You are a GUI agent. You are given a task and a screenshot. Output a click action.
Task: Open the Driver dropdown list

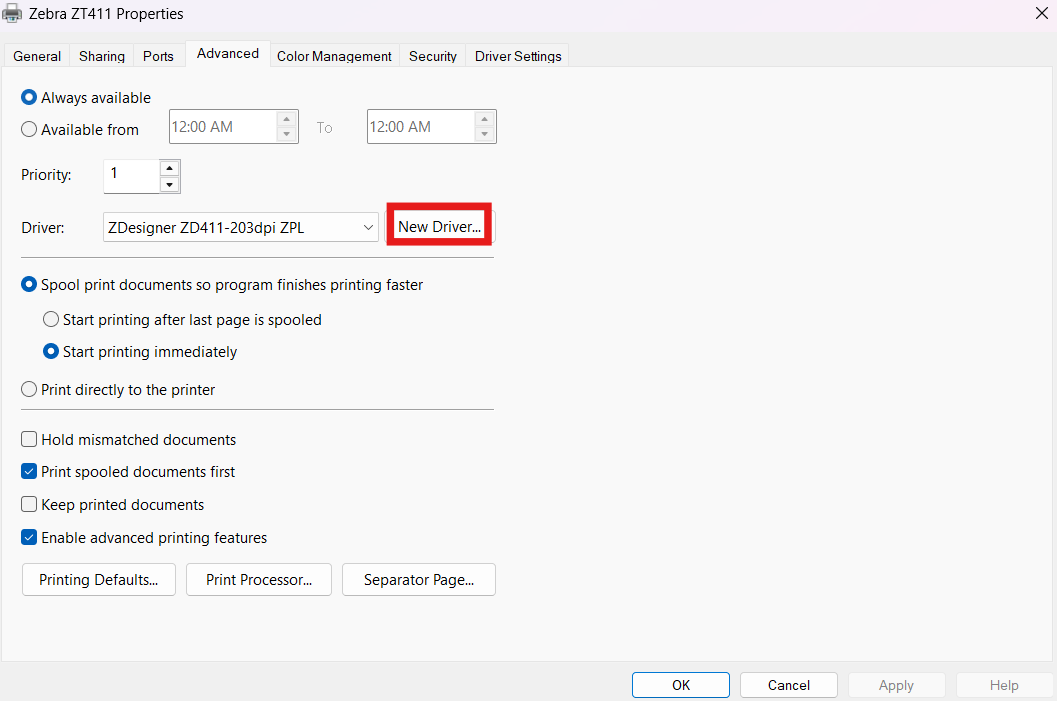coord(368,227)
